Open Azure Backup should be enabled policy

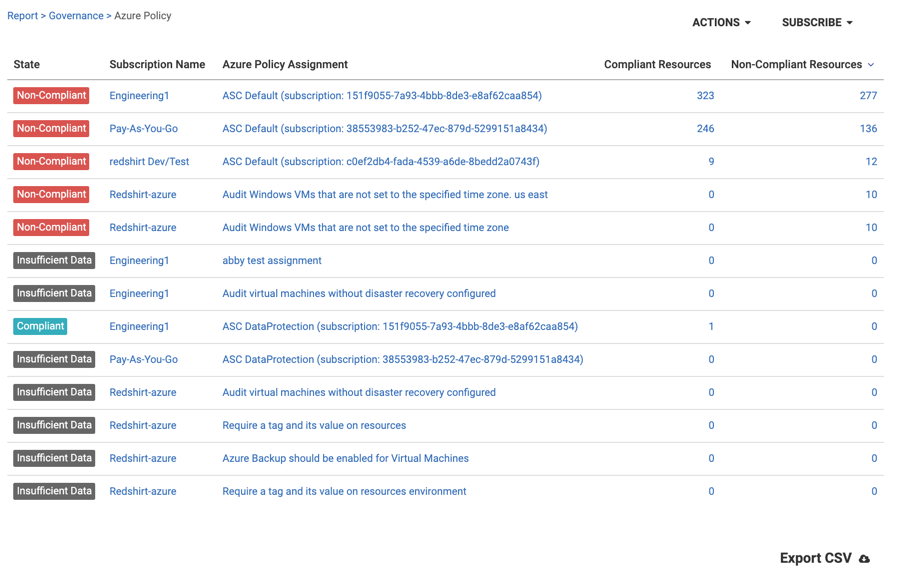pos(345,458)
